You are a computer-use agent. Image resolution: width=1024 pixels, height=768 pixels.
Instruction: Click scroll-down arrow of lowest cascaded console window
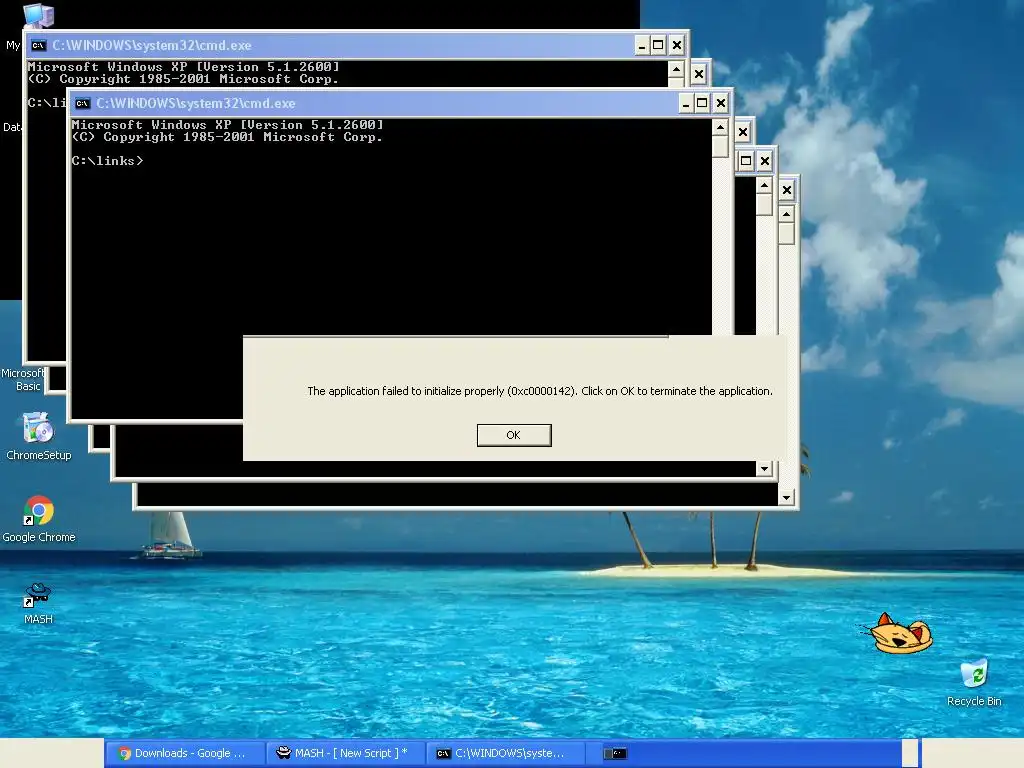(x=786, y=498)
